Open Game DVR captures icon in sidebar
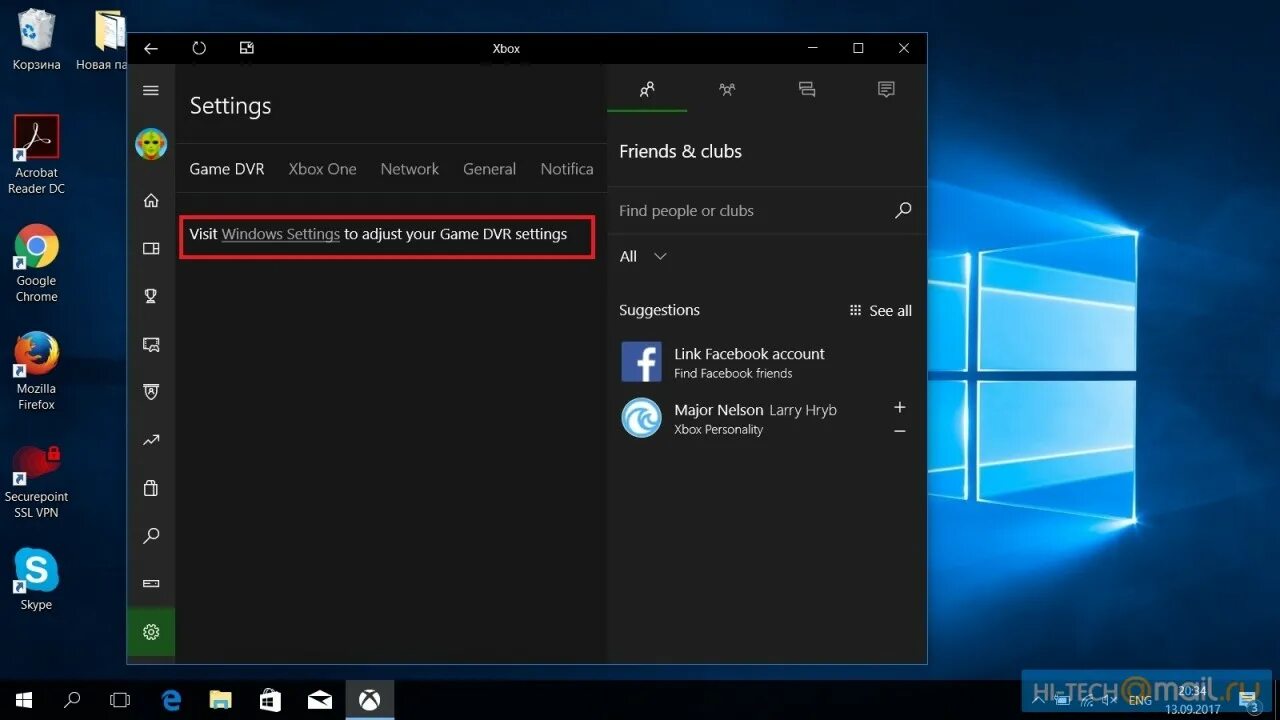The width and height of the screenshot is (1280, 720). point(151,344)
